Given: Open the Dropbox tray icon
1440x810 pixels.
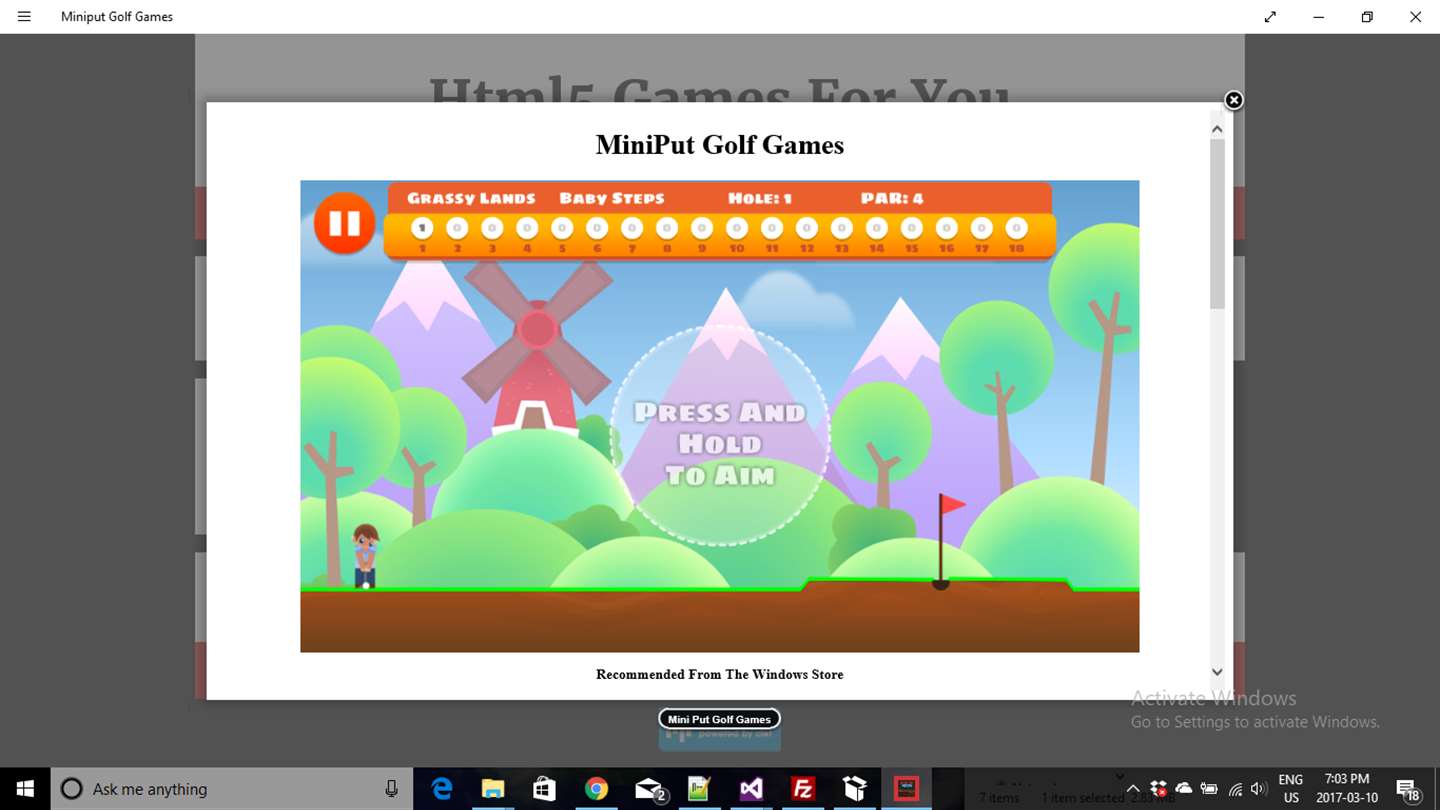Looking at the screenshot, I should click(1158, 789).
